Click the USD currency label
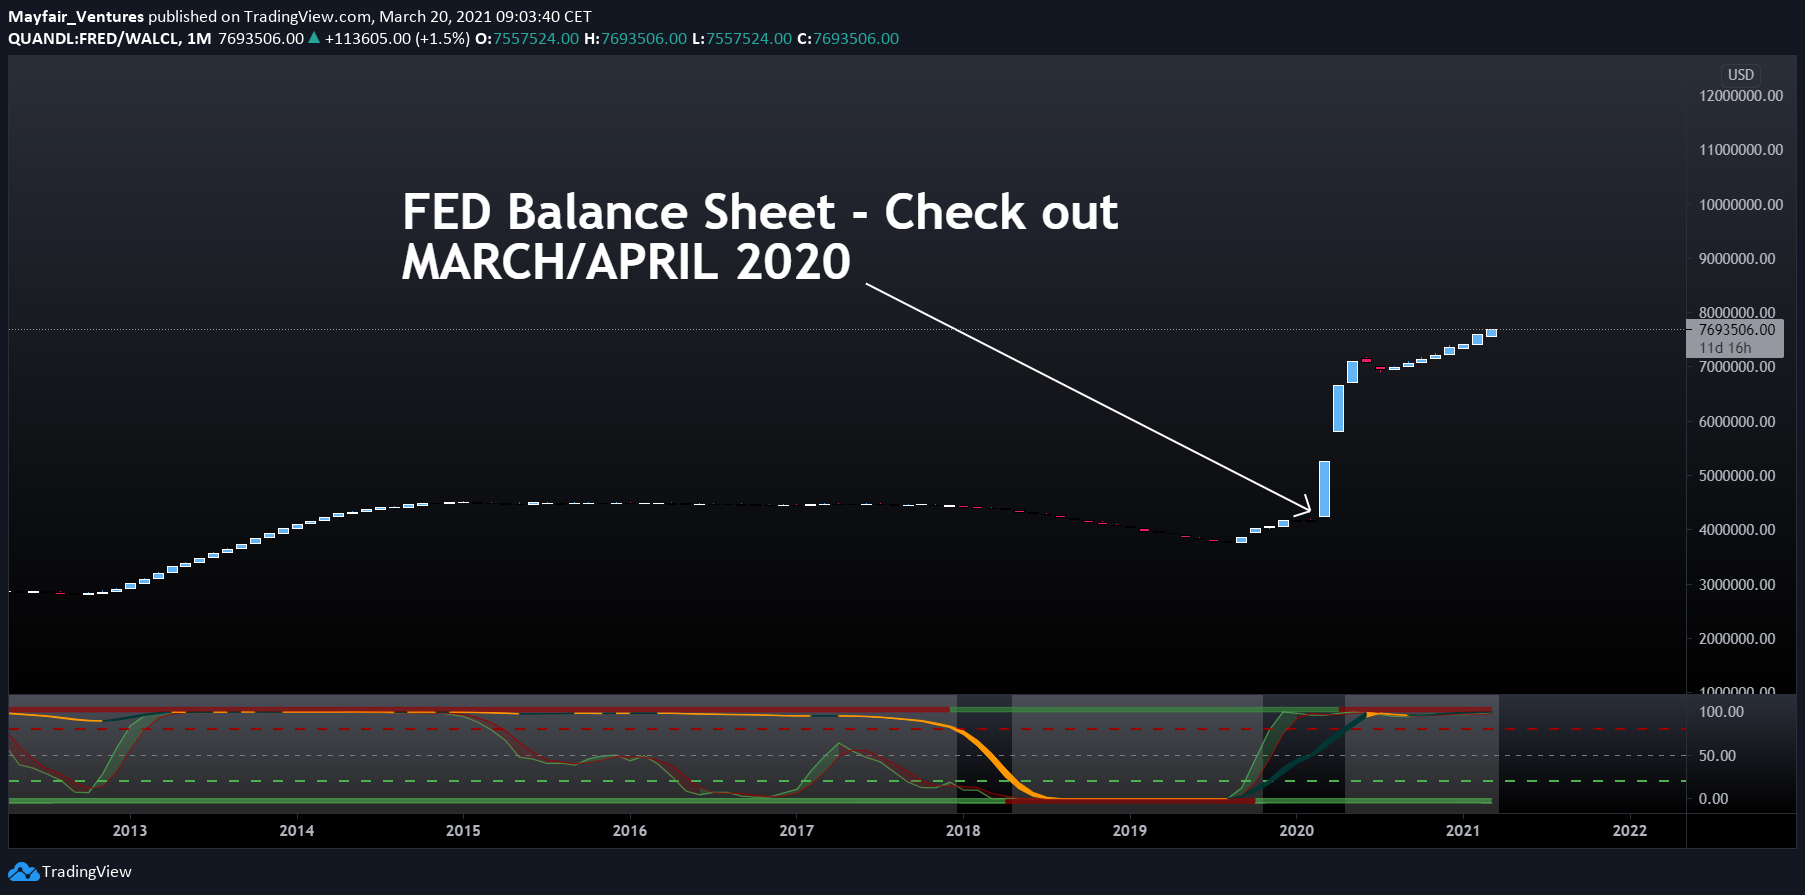 pyautogui.click(x=1741, y=75)
